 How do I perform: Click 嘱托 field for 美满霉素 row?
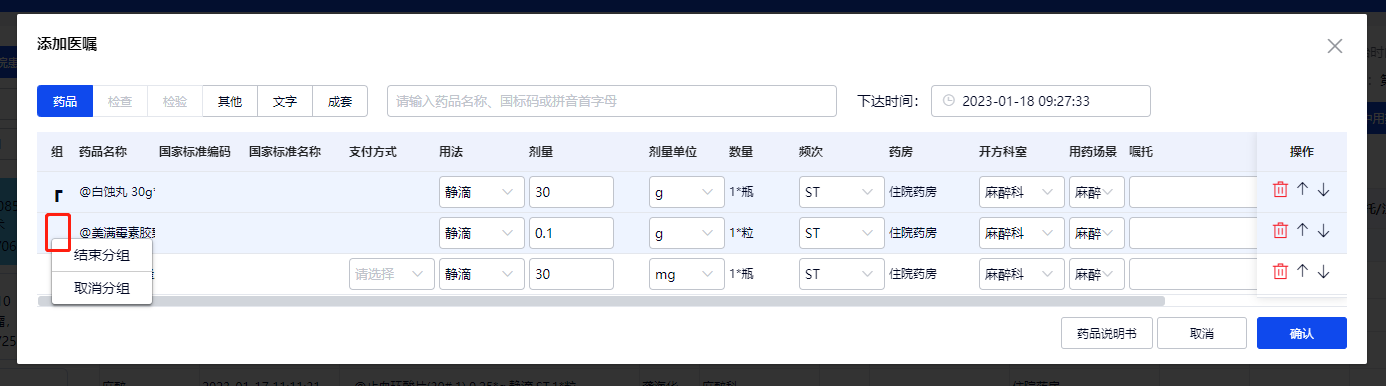point(1192,232)
